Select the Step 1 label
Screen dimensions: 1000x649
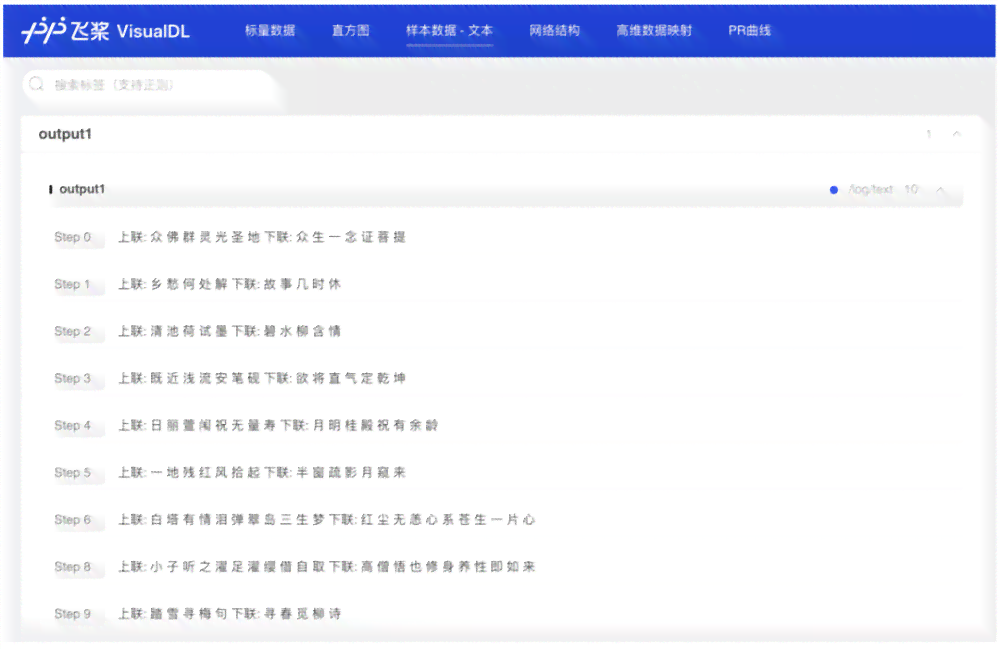[x=72, y=284]
